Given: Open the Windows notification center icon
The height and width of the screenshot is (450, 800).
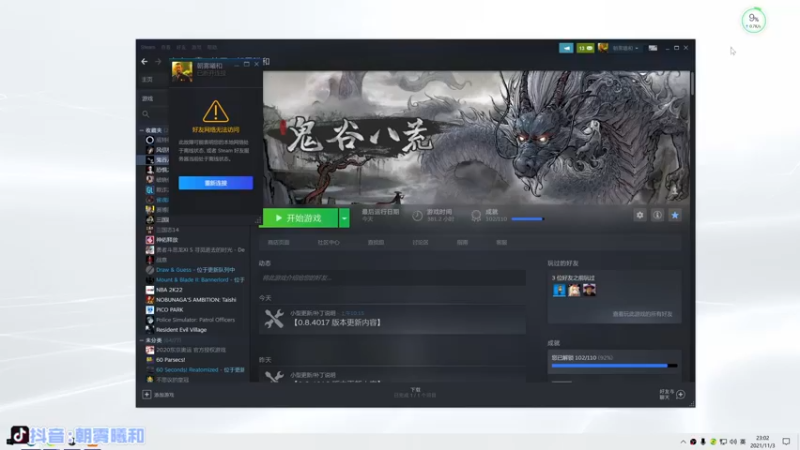Looking at the screenshot, I should 786,441.
